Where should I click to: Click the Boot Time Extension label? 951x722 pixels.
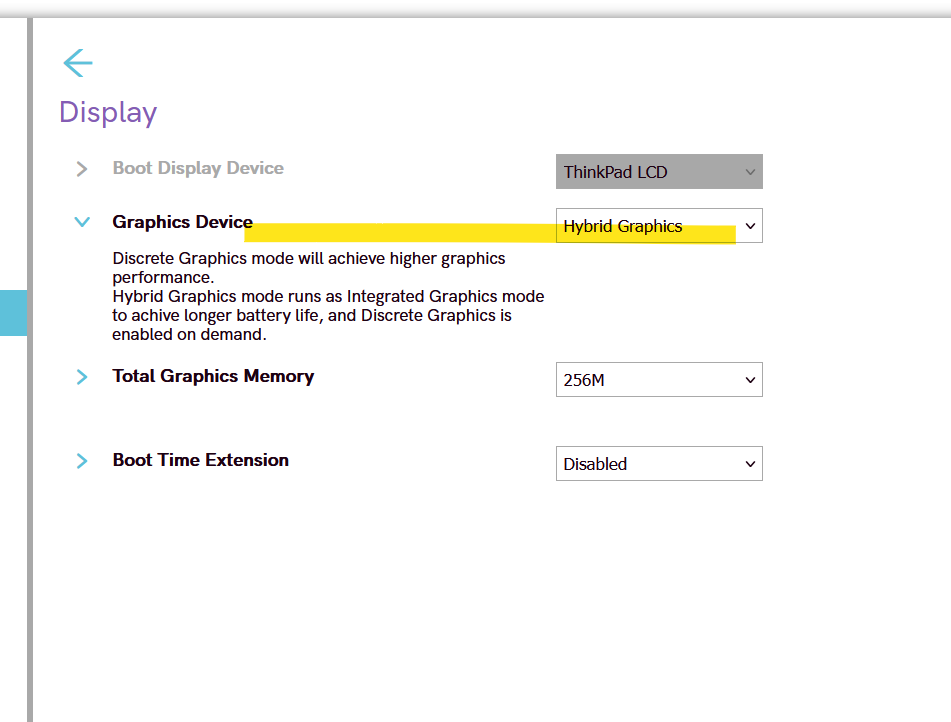200,460
